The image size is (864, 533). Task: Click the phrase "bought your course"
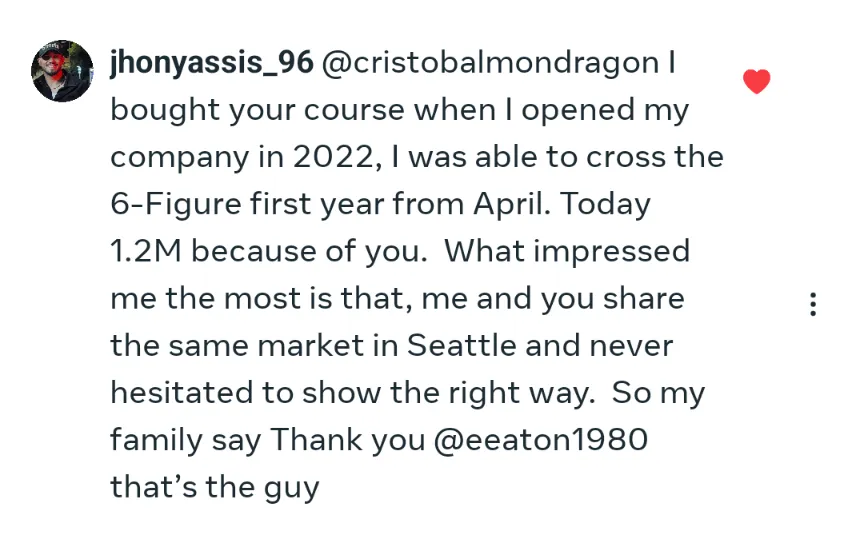(257, 110)
